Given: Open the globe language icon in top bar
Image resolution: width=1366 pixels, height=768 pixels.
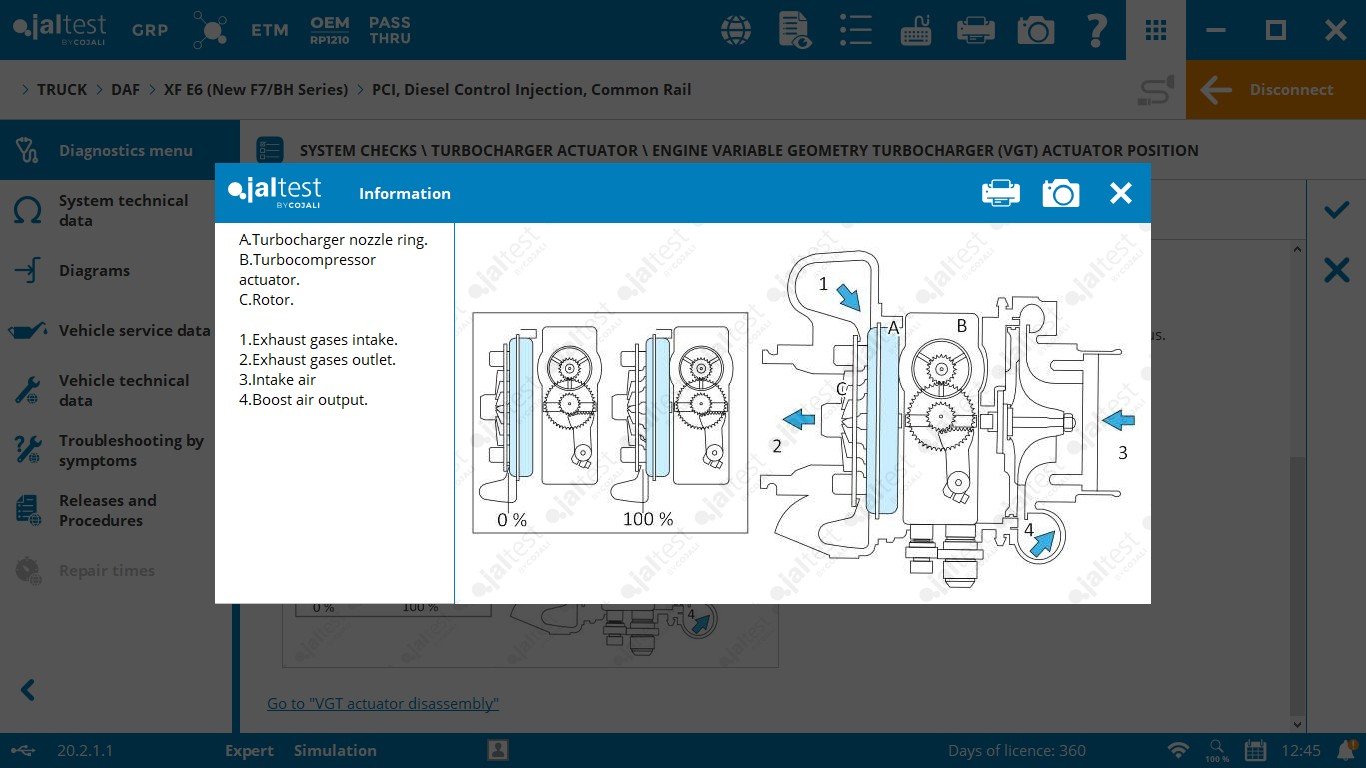Looking at the screenshot, I should point(737,30).
